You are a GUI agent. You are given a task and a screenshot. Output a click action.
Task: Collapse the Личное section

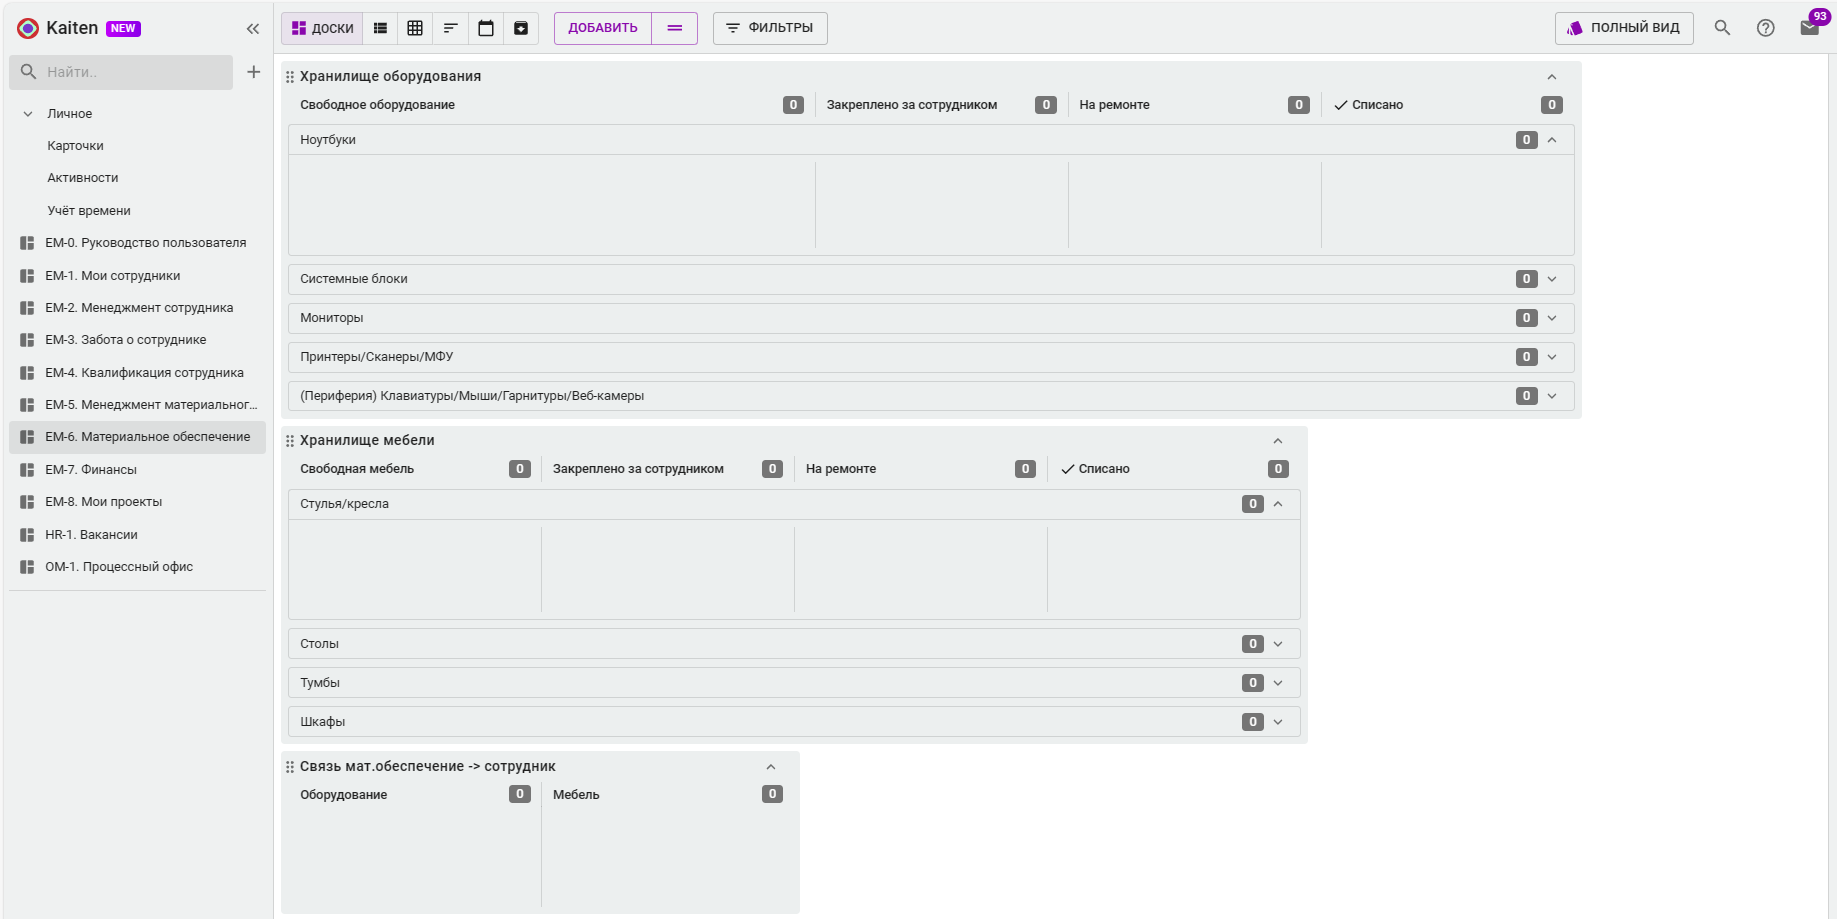click(x=28, y=114)
